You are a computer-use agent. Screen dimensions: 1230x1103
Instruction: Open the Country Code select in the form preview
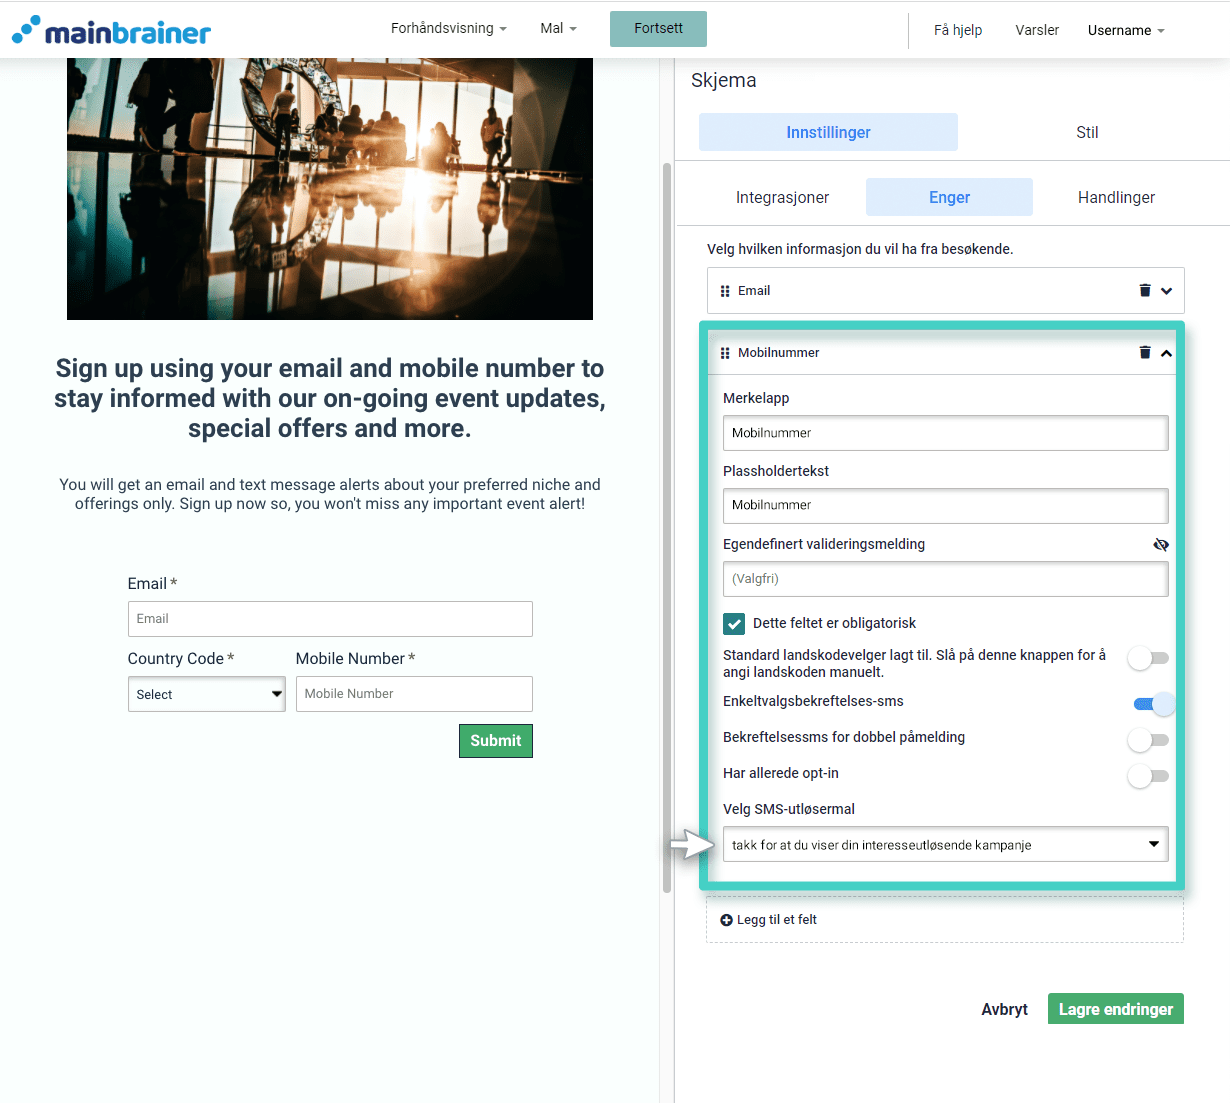coord(206,693)
